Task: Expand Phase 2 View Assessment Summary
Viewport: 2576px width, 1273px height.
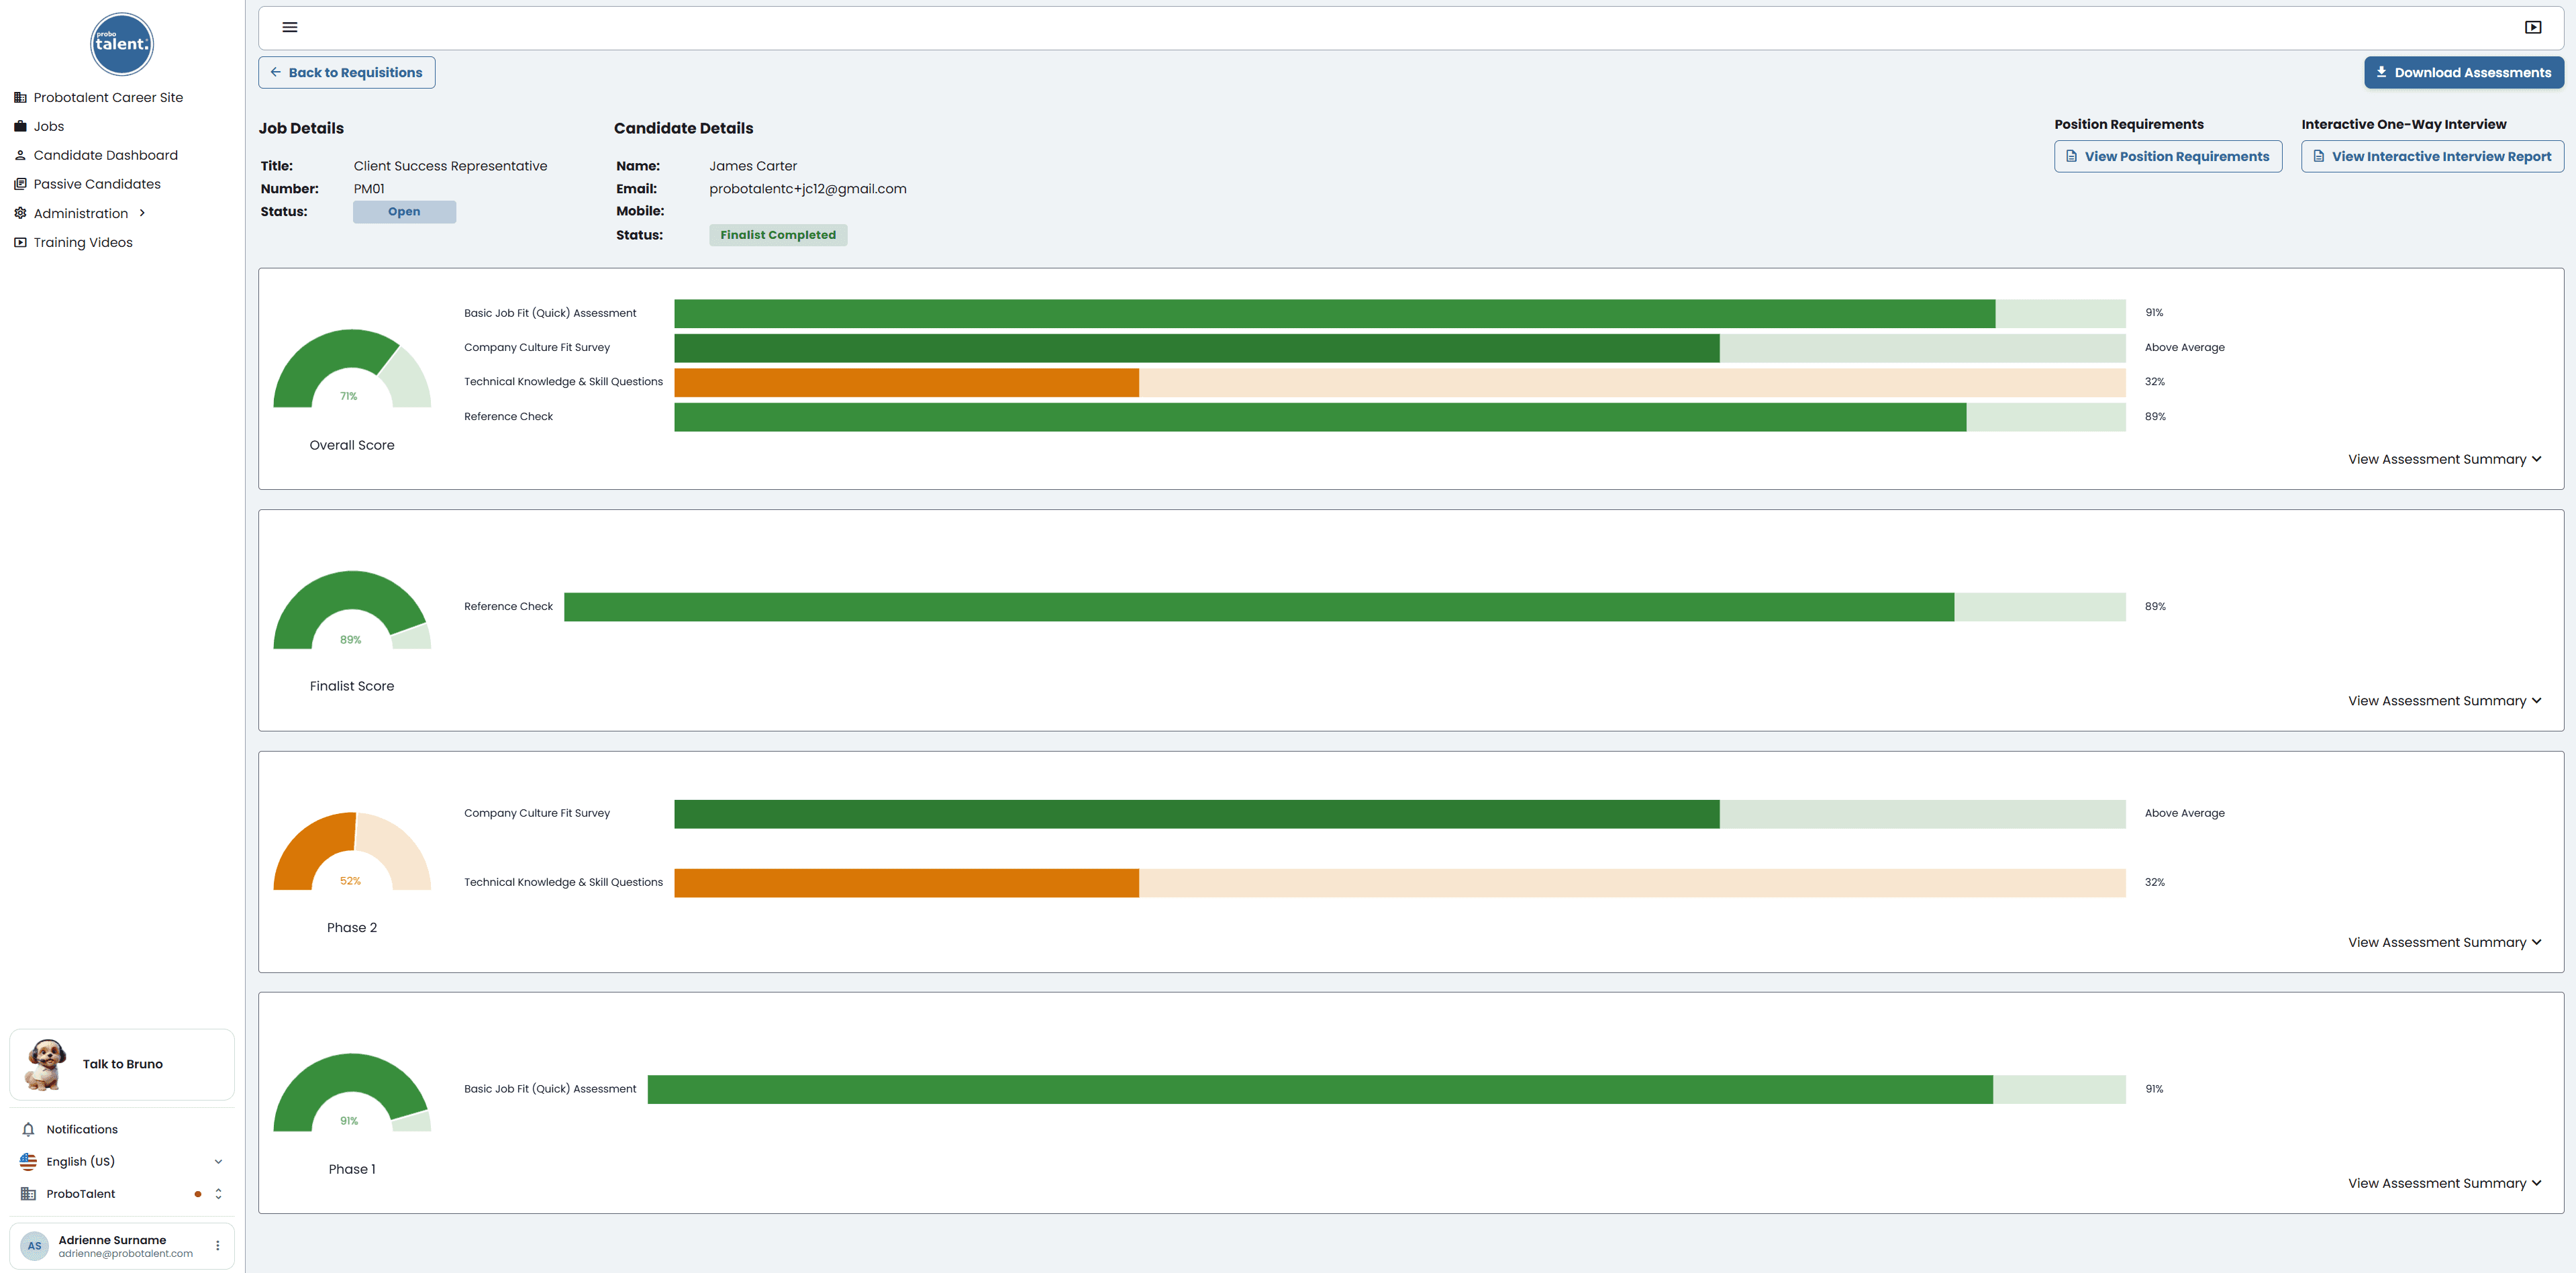Action: 2444,942
